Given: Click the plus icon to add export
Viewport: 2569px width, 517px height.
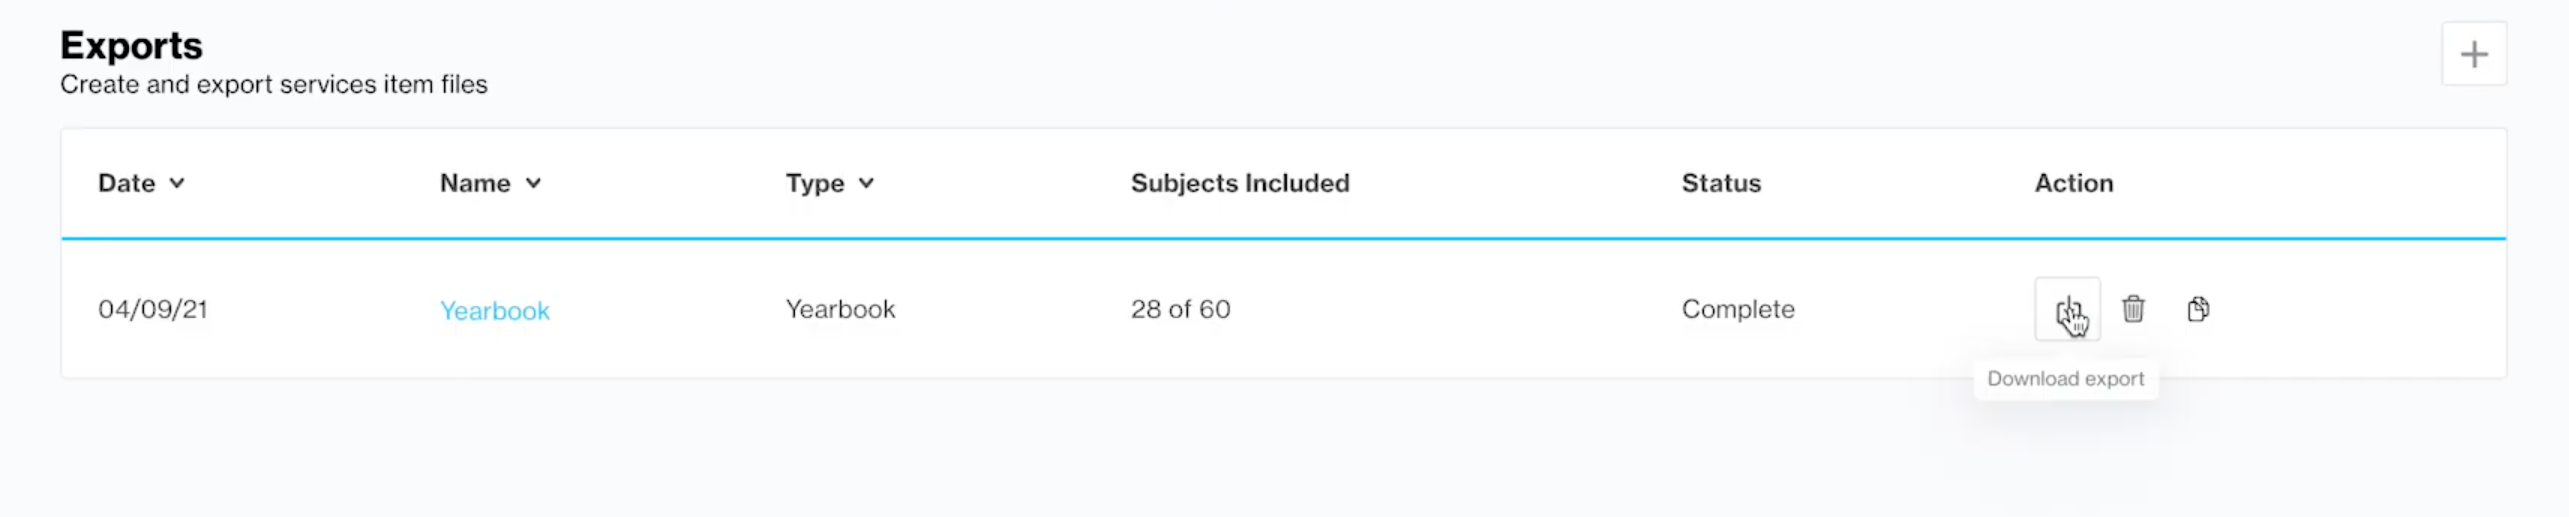Looking at the screenshot, I should point(2473,54).
